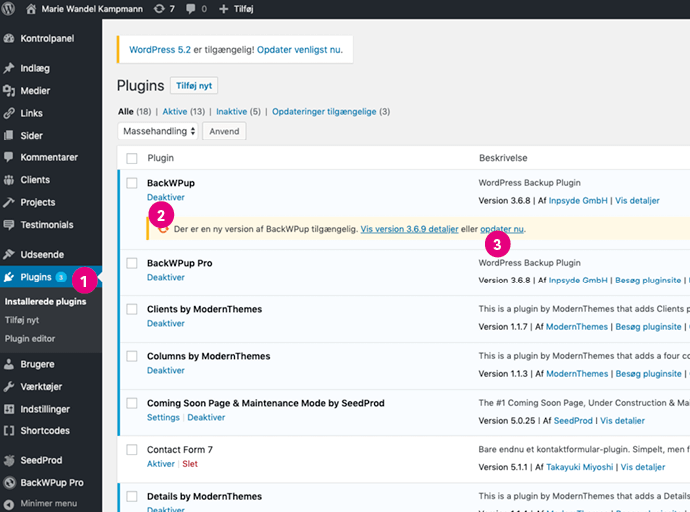Click the Plugins update count badge
The width and height of the screenshot is (690, 512).
point(61,277)
